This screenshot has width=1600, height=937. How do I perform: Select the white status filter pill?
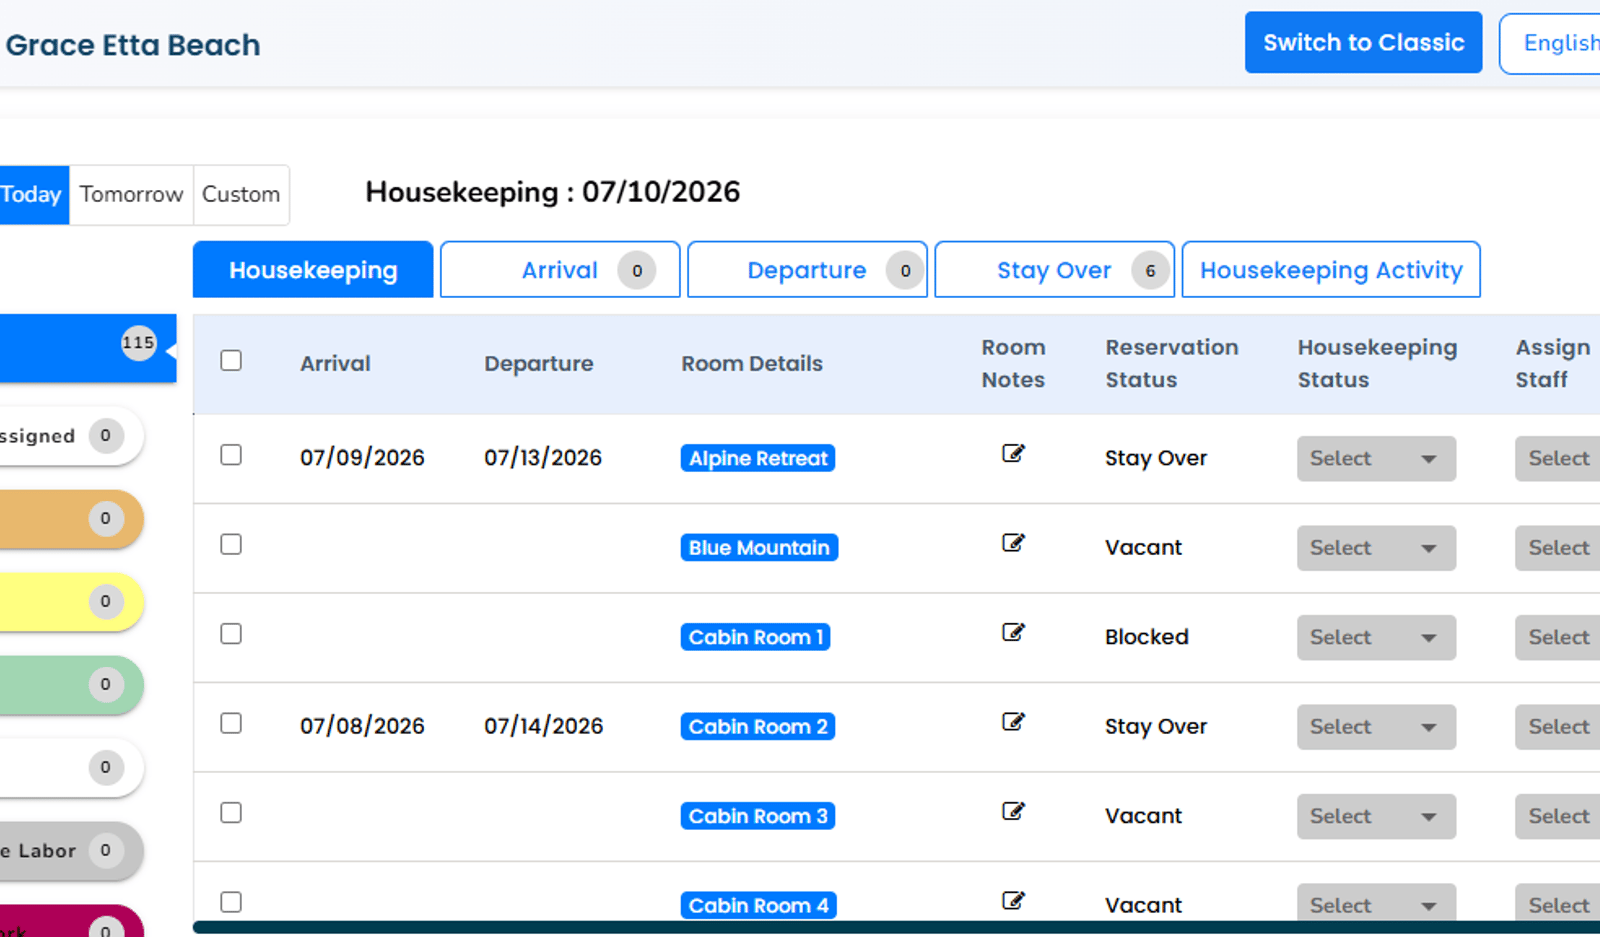click(x=70, y=768)
